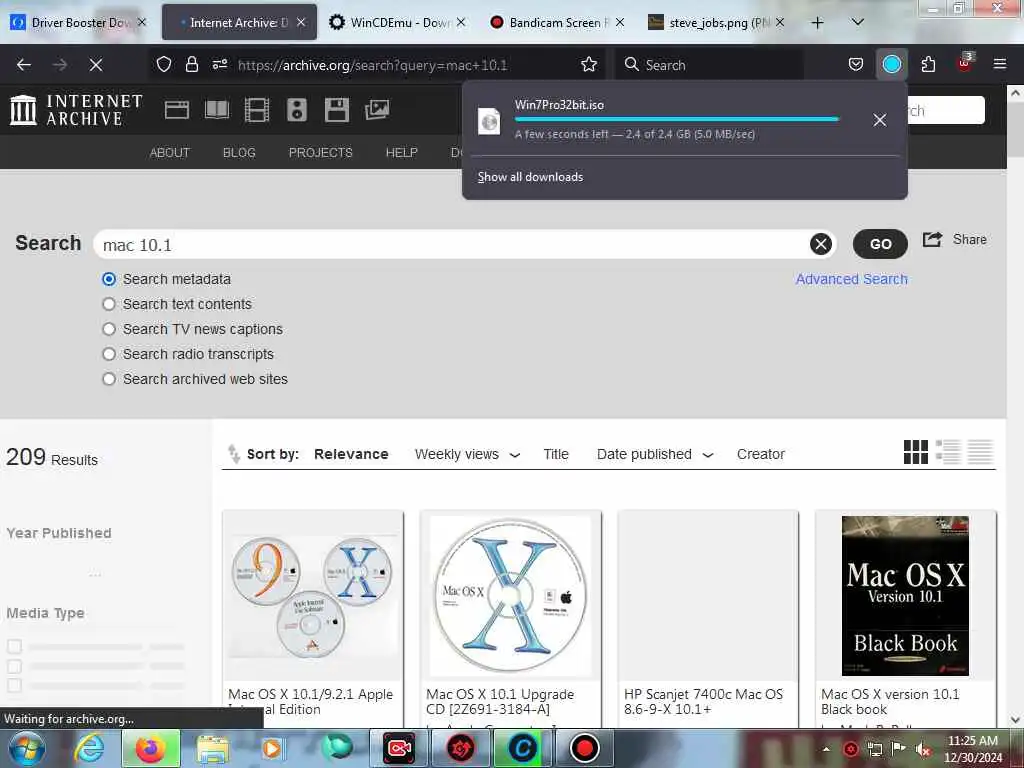Switch to compact list view
The width and height of the screenshot is (1024, 768).
click(980, 452)
